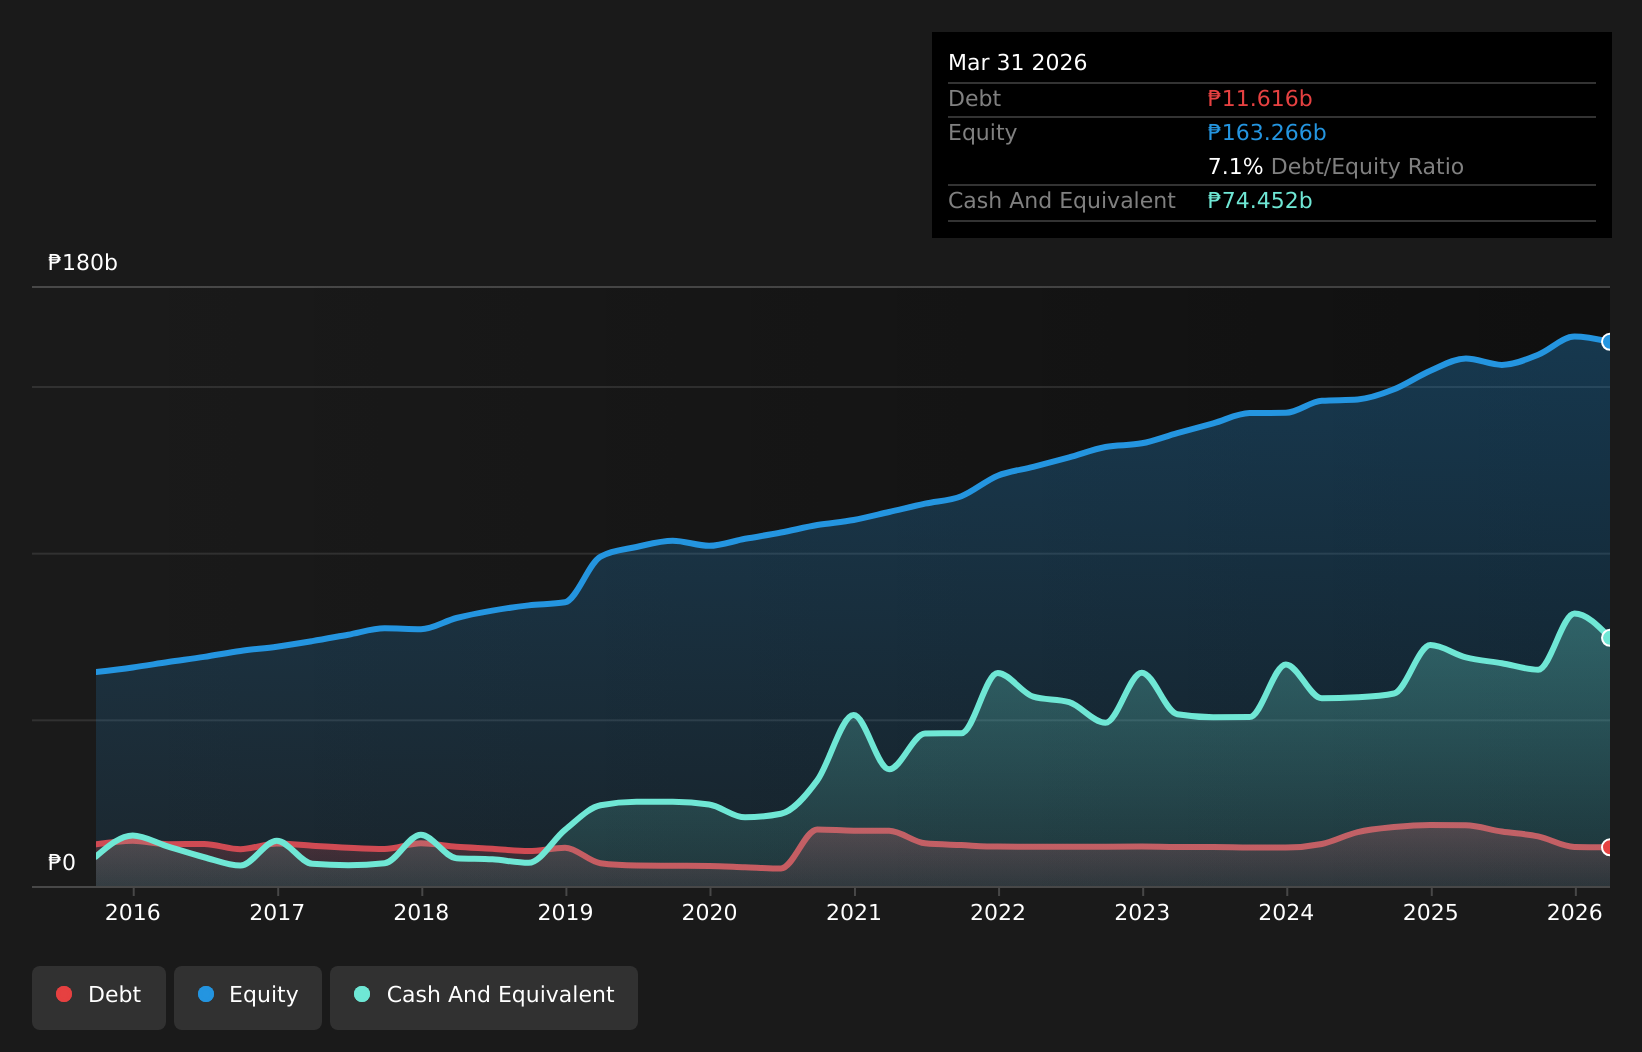Click the 2024 x-axis label

1287,912
